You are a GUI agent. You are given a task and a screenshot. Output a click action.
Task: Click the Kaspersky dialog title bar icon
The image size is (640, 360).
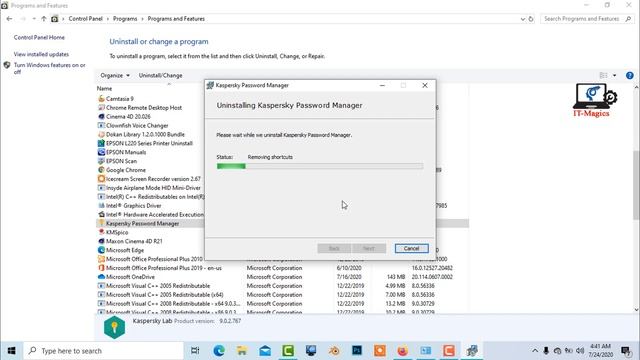(210, 85)
